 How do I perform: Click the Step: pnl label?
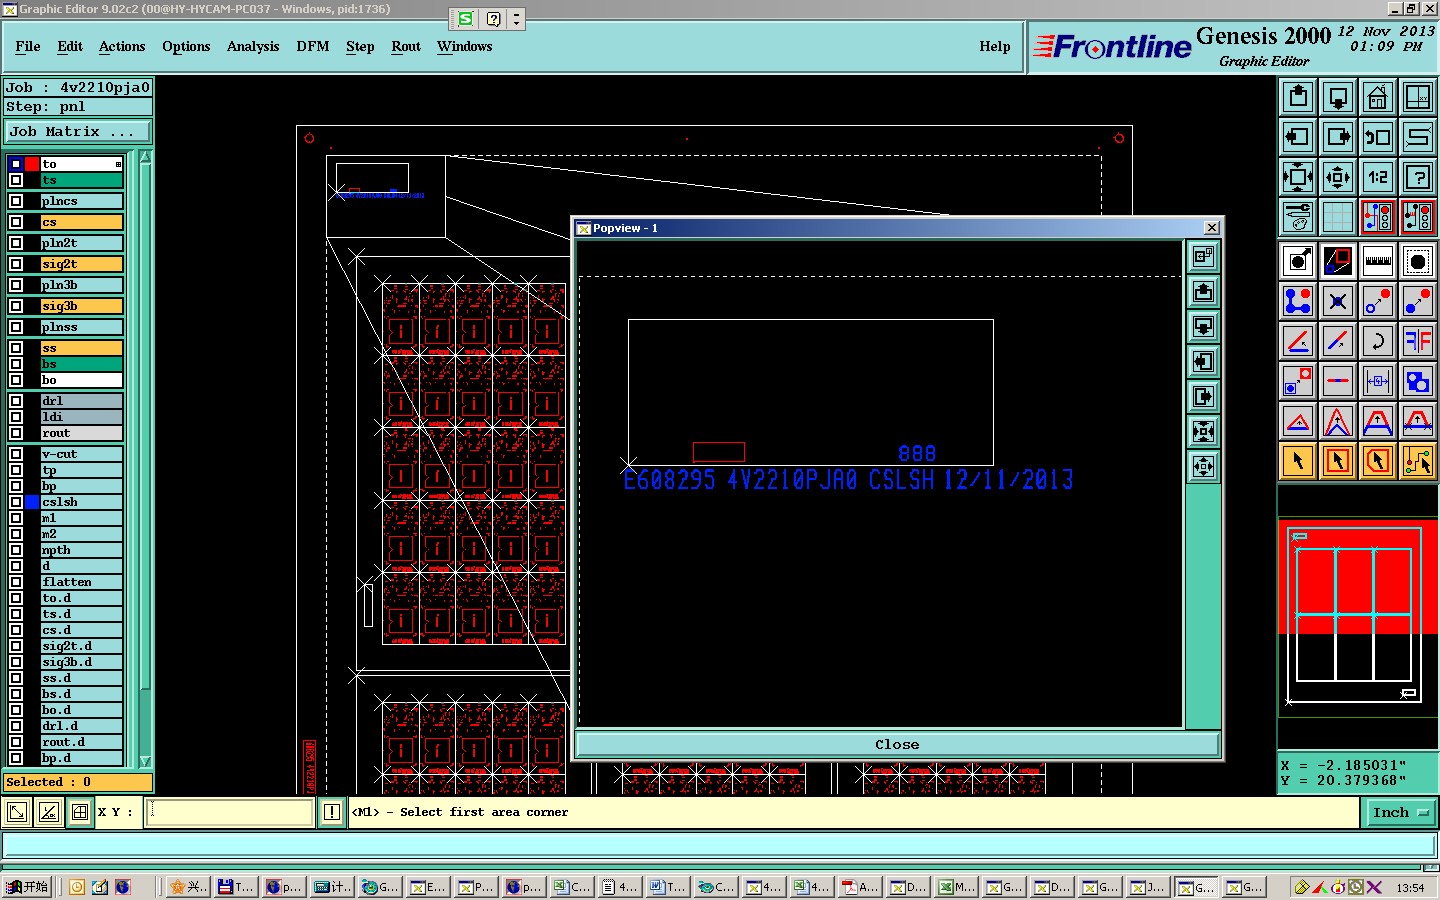[78, 107]
